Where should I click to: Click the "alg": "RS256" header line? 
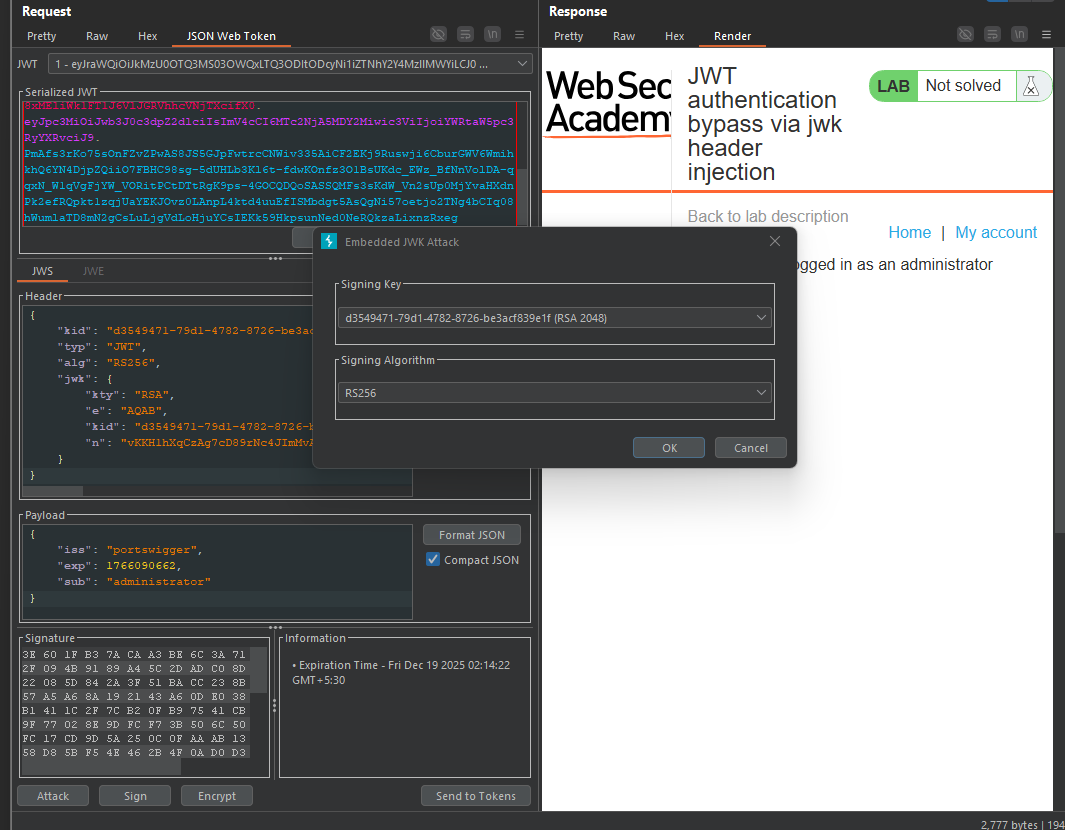coord(109,362)
